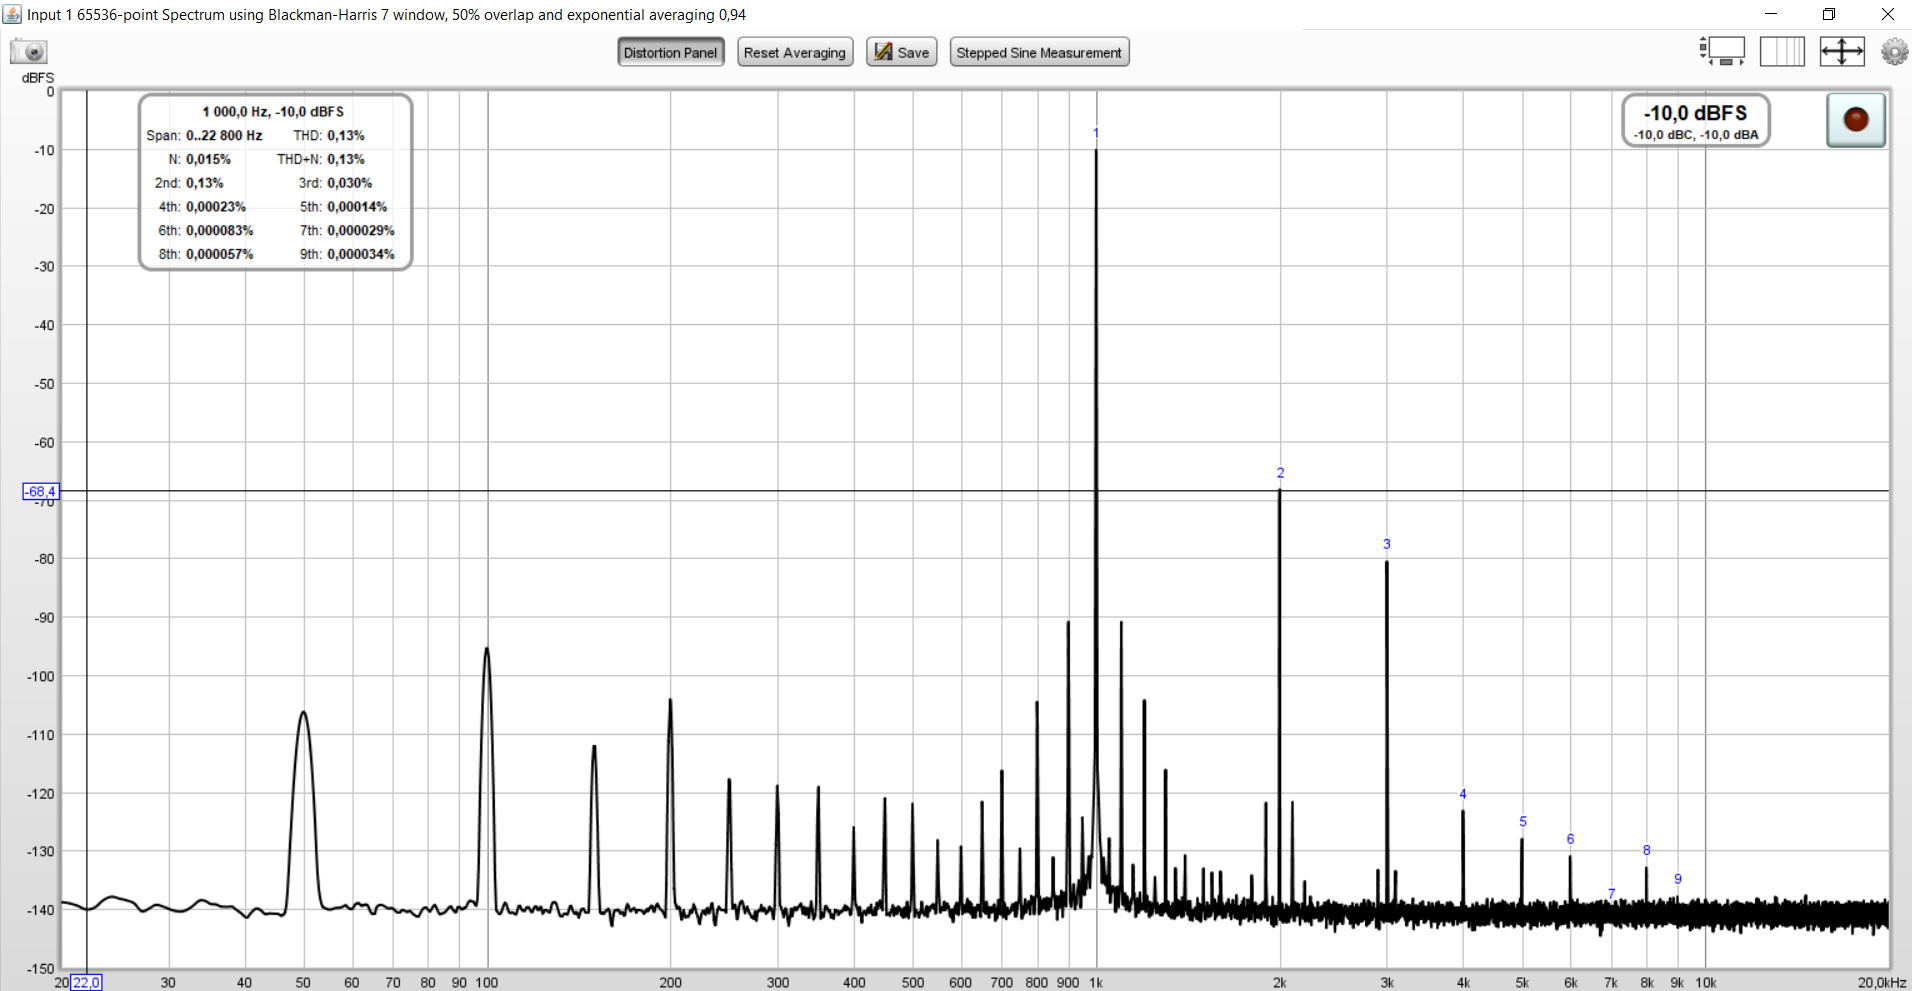Click harmonic marker 8 label
Screen dimensions: 1912x991
tap(1647, 850)
